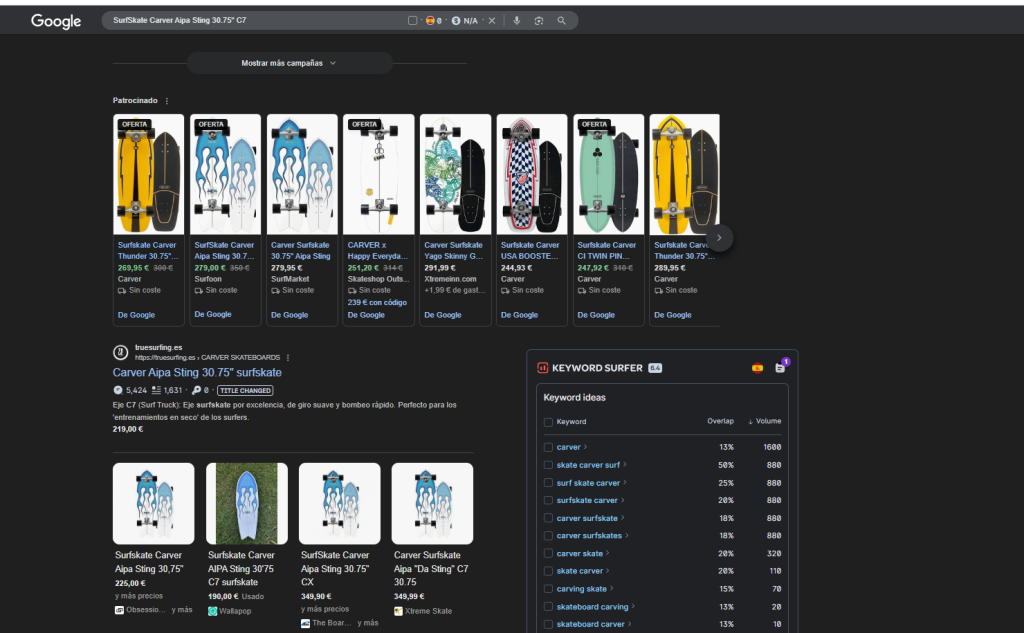Image resolution: width=1024 pixels, height=633 pixels.
Task: Expand 'Mostrar más campañas' dropdown
Action: 289,63
